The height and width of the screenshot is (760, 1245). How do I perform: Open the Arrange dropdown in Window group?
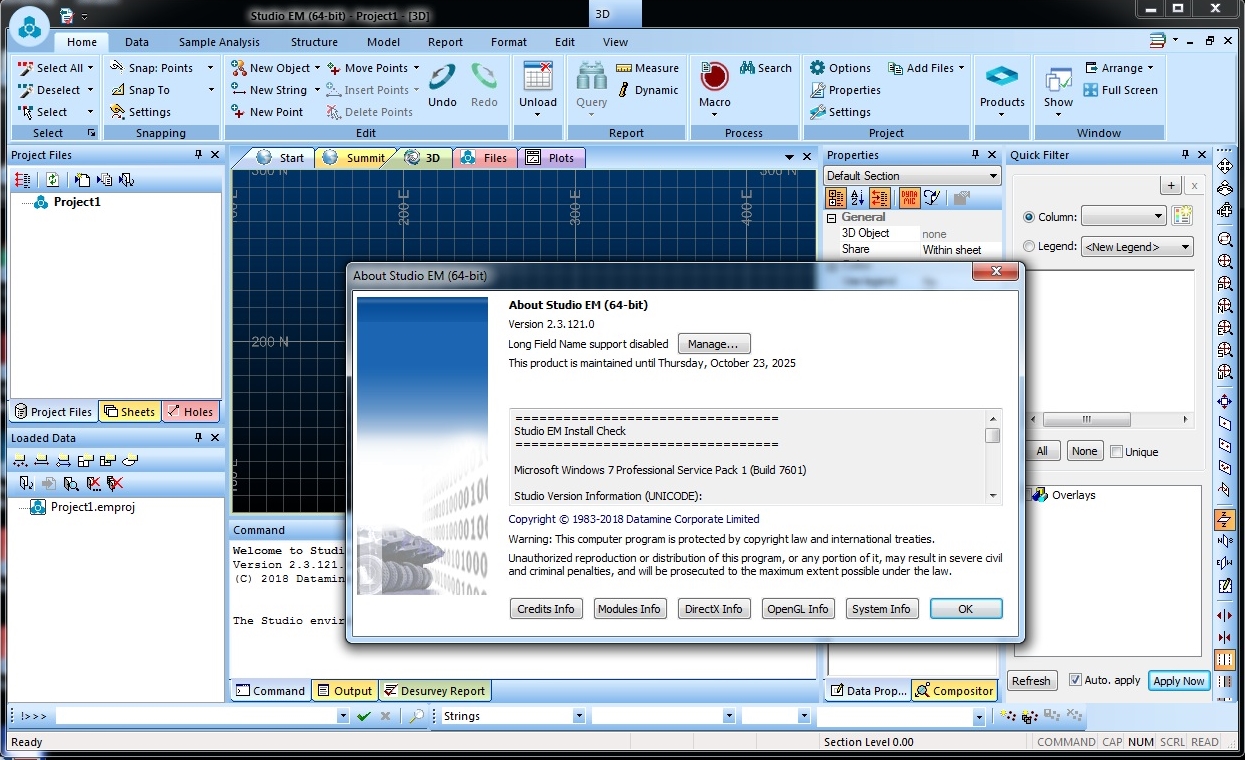[x=1119, y=68]
